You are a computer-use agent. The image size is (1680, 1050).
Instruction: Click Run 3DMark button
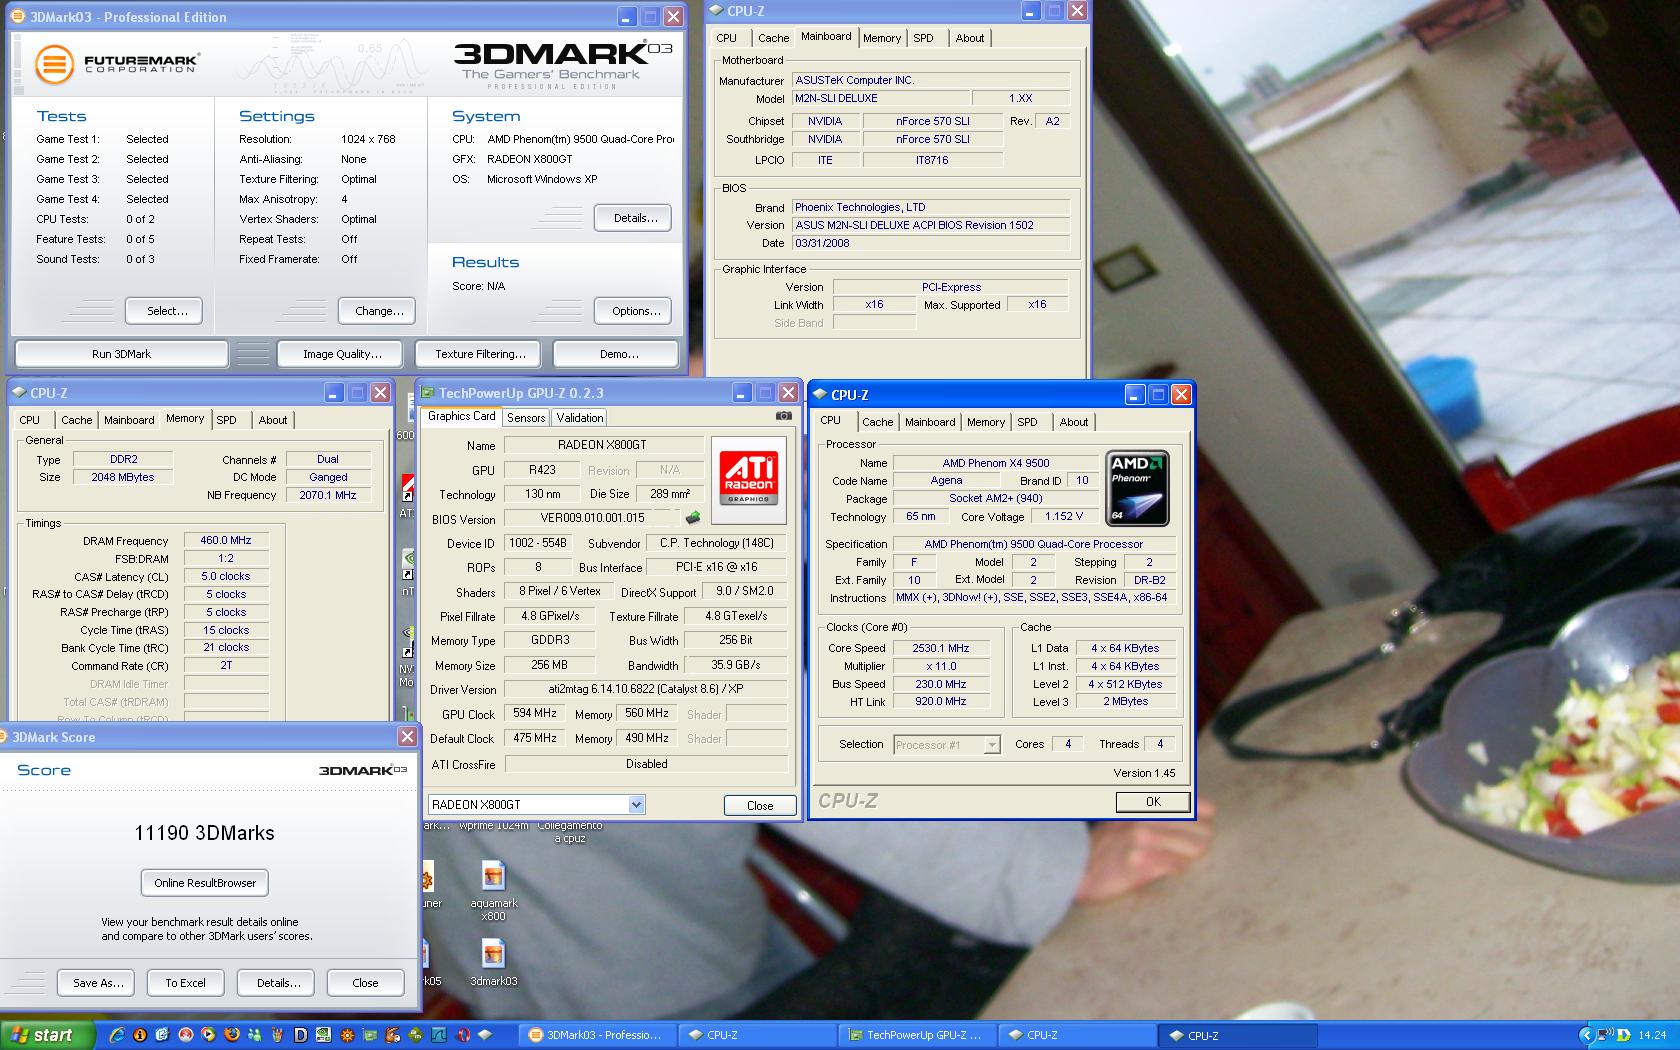point(121,354)
